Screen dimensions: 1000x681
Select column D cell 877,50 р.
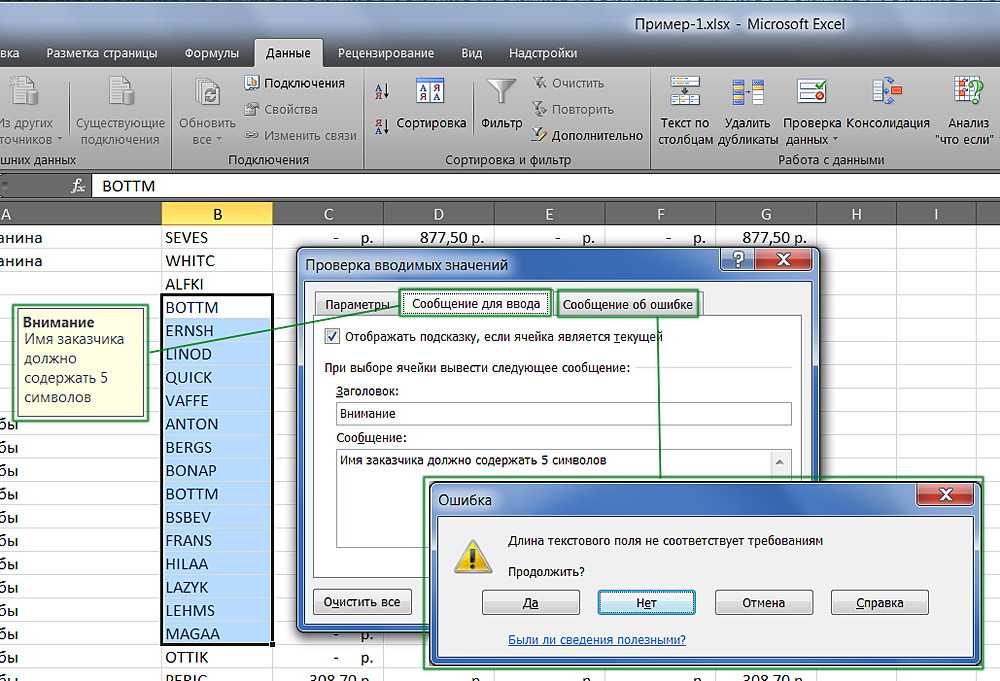pos(439,237)
